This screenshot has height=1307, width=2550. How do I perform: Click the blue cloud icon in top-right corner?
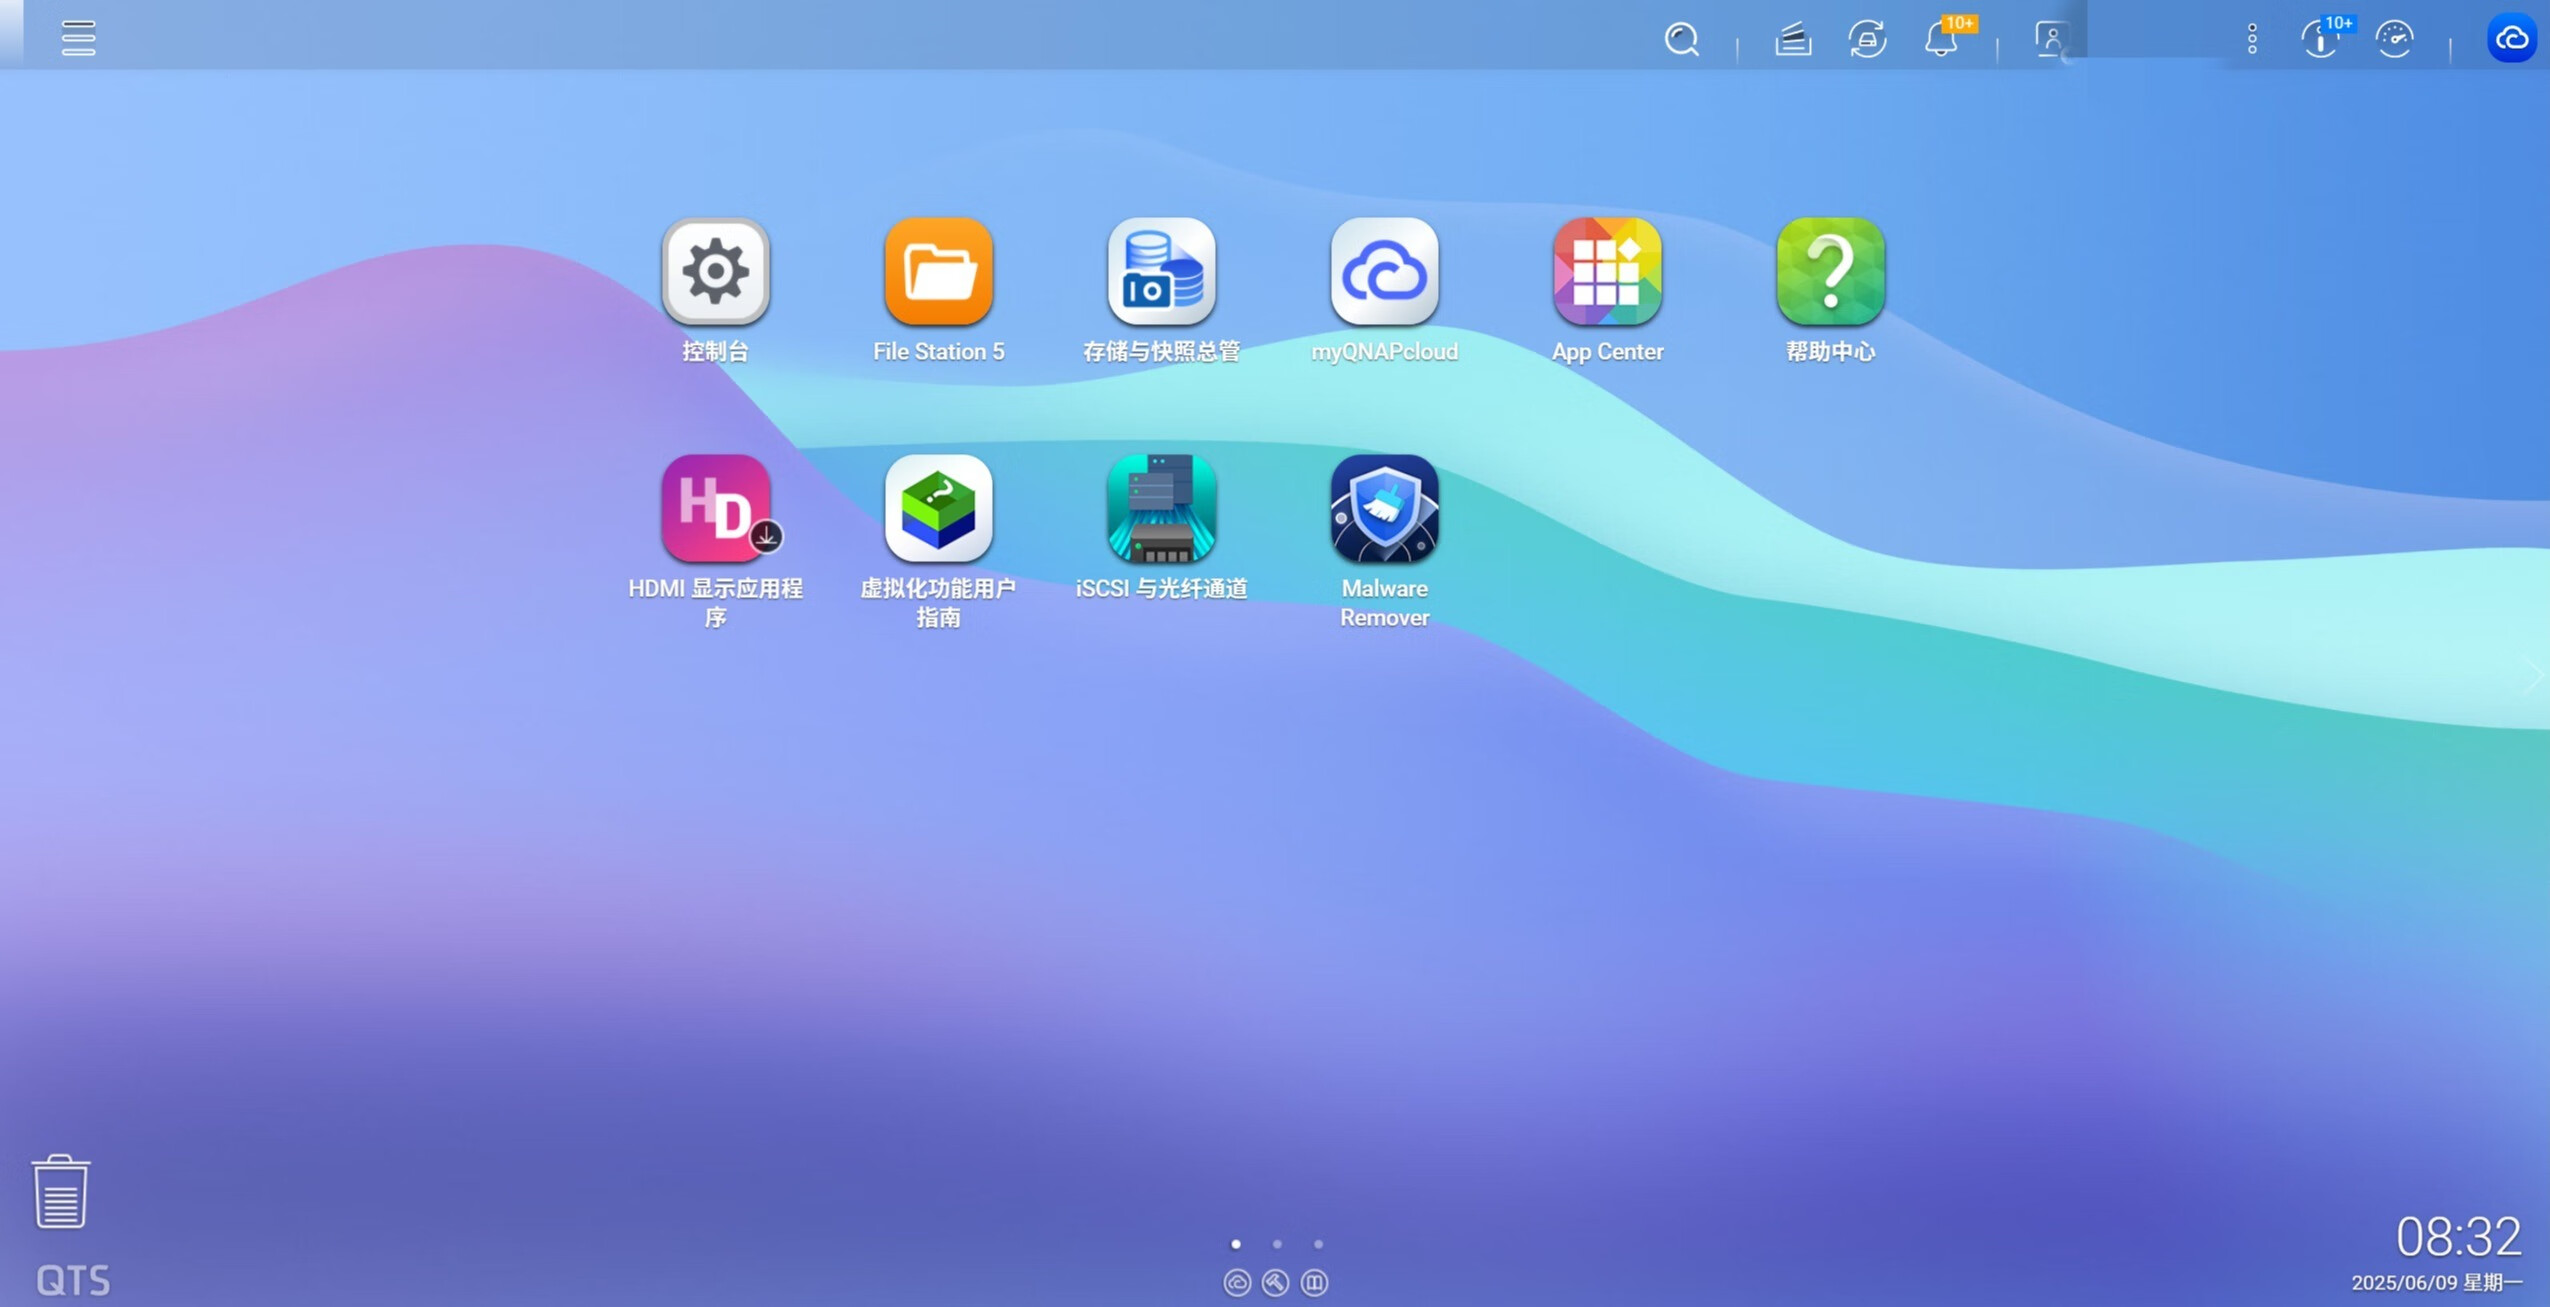[2511, 39]
